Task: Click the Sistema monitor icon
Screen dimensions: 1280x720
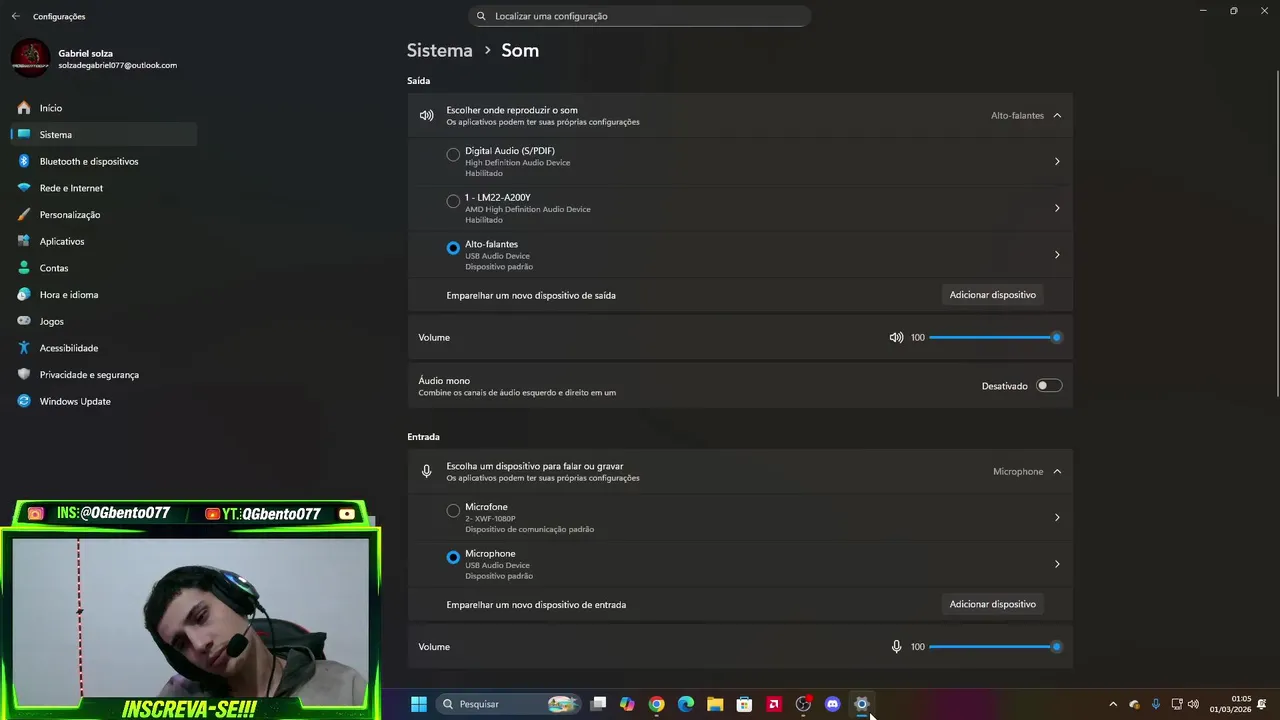Action: (x=24, y=135)
